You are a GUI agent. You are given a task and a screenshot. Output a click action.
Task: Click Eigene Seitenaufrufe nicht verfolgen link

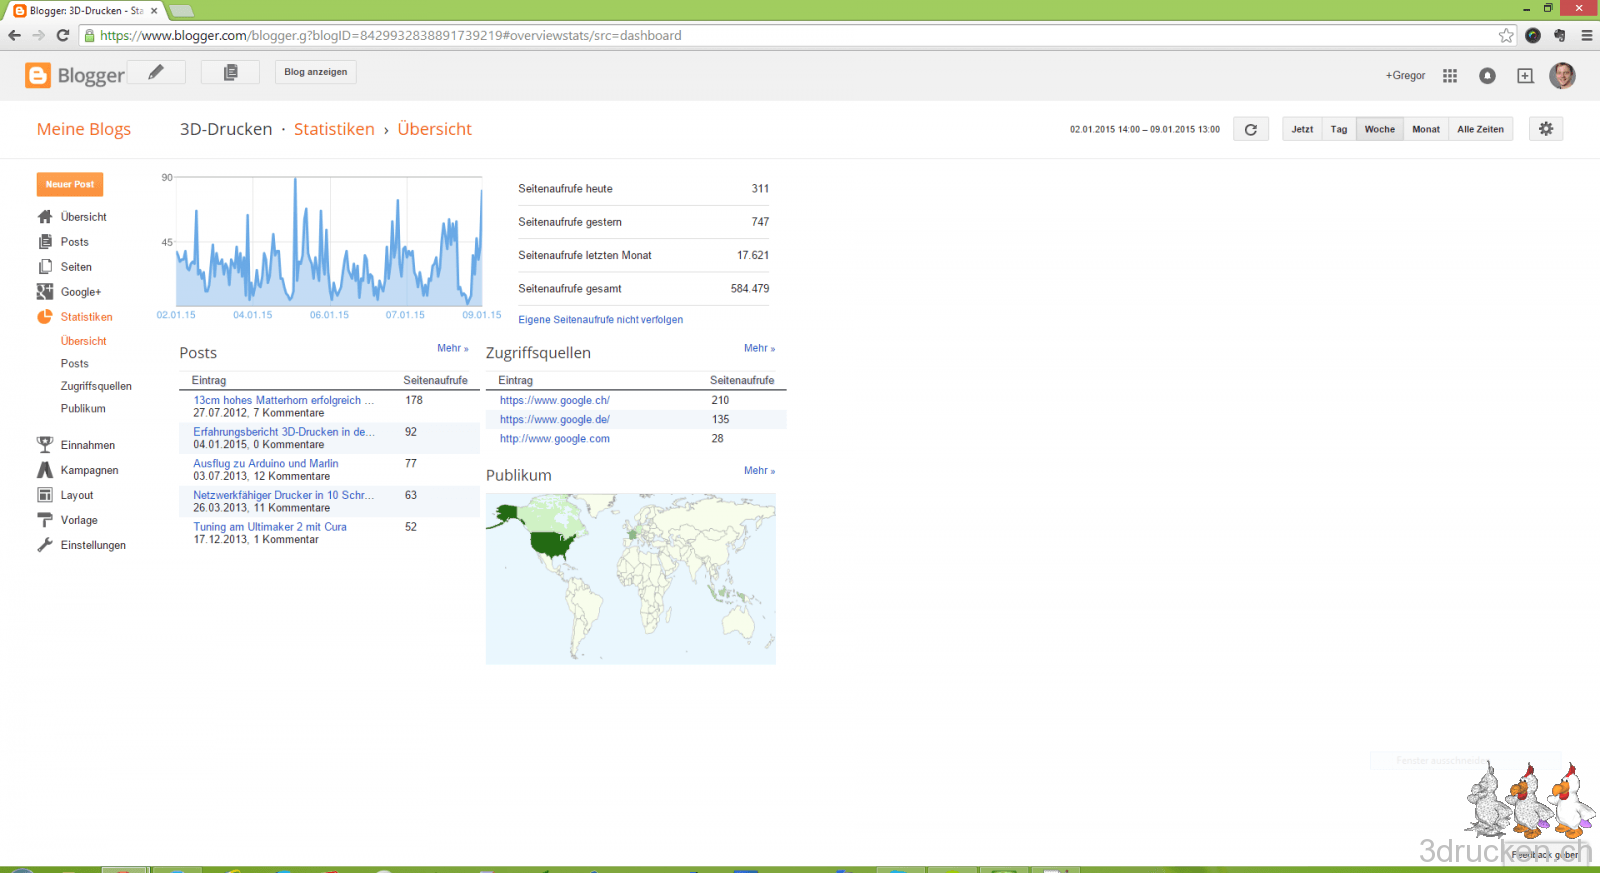point(601,320)
